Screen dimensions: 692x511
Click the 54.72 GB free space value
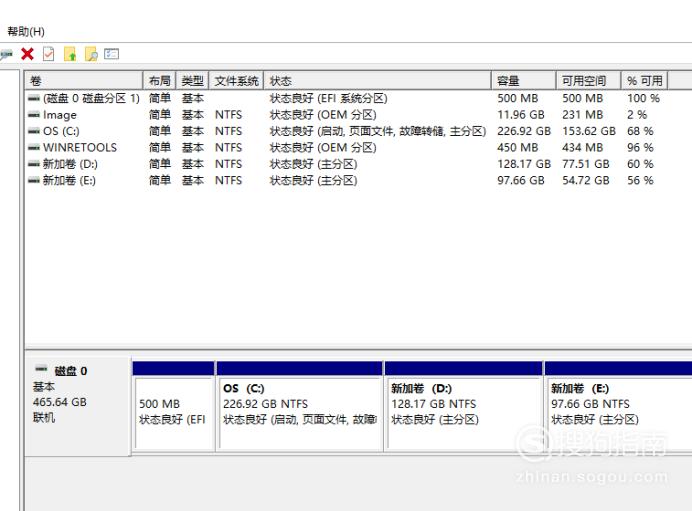point(586,180)
